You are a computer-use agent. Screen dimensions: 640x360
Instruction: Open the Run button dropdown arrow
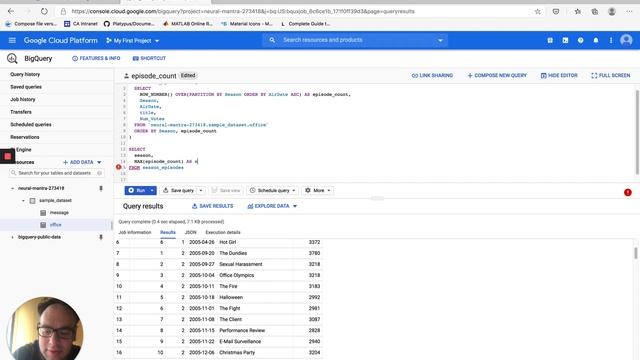pyautogui.click(x=152, y=191)
